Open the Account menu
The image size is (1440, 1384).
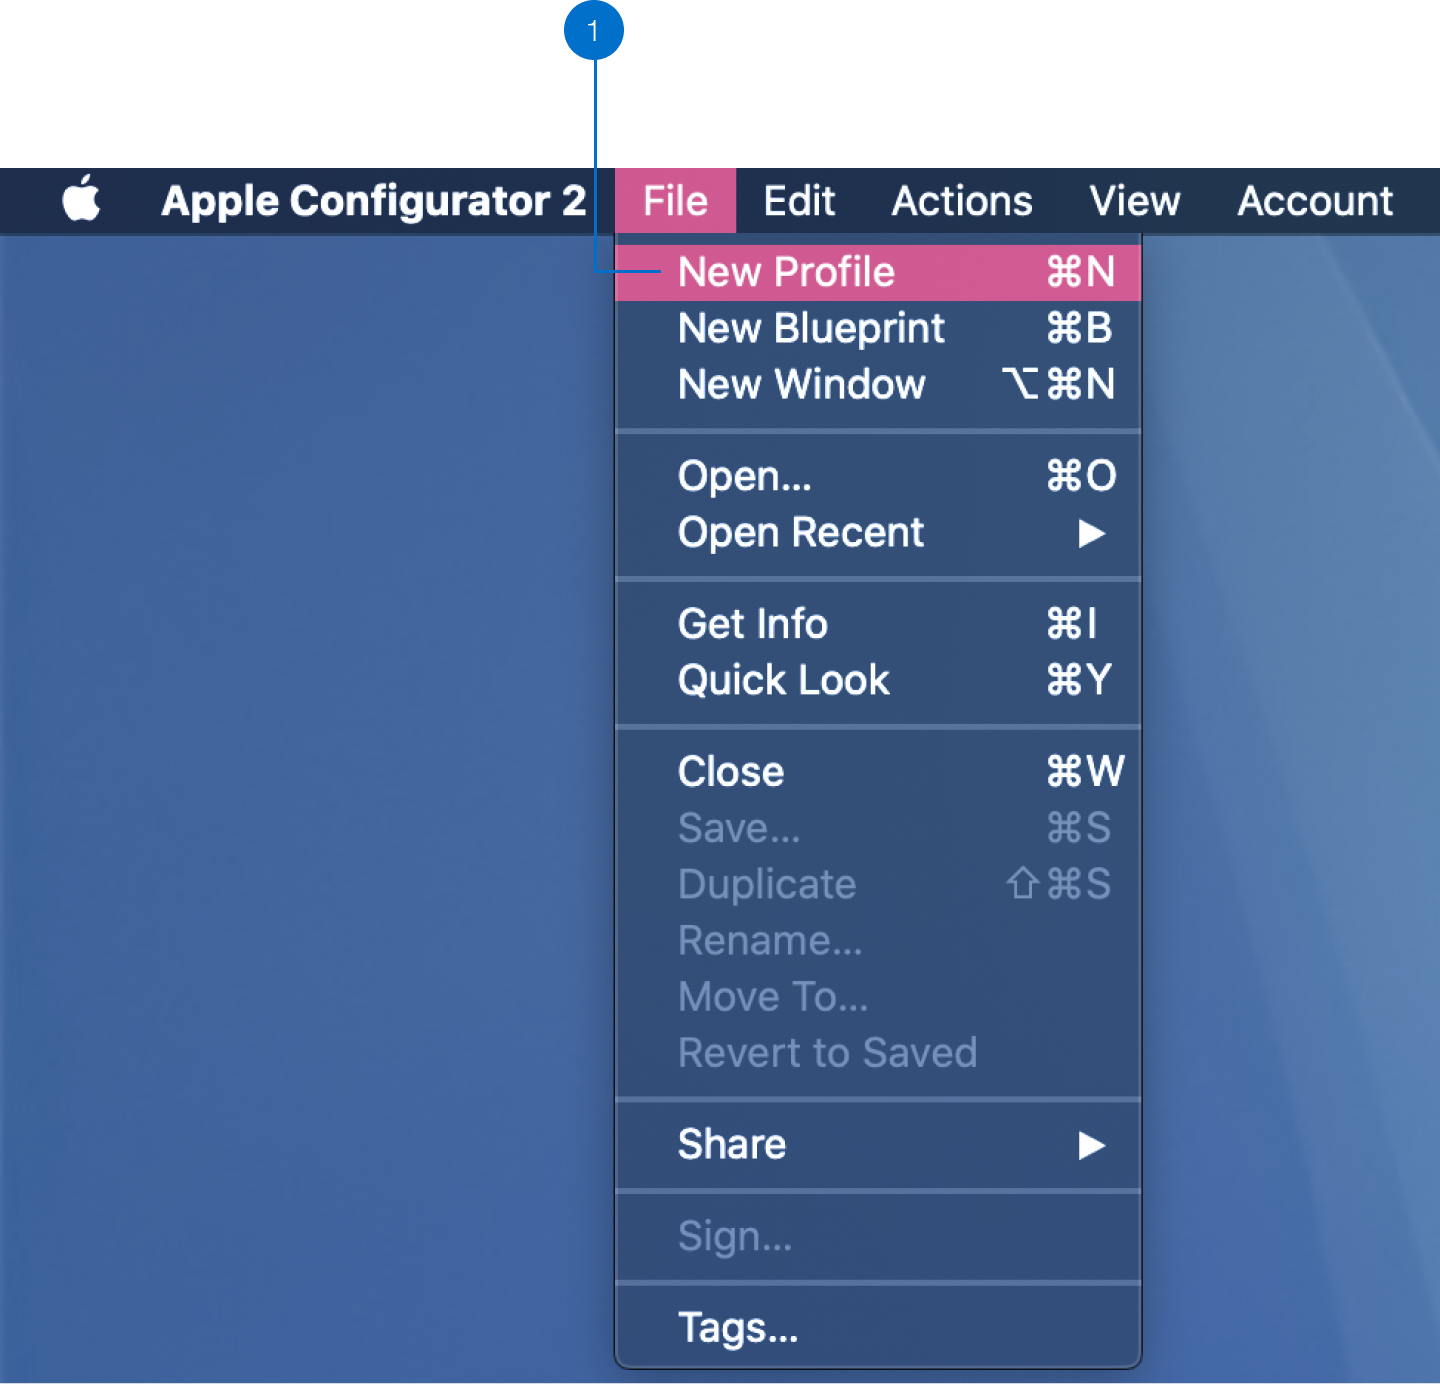click(x=1315, y=201)
